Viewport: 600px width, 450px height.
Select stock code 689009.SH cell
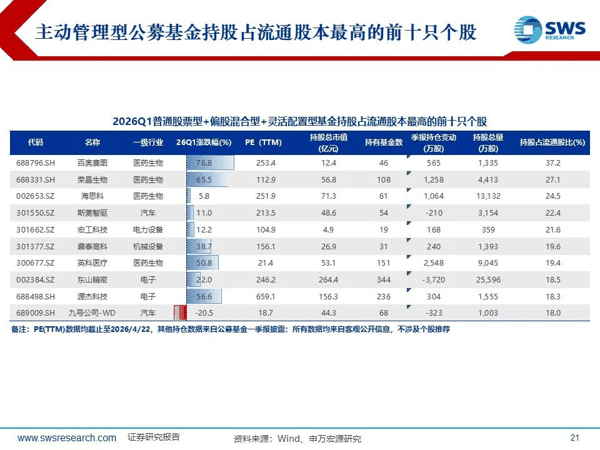tap(36, 312)
